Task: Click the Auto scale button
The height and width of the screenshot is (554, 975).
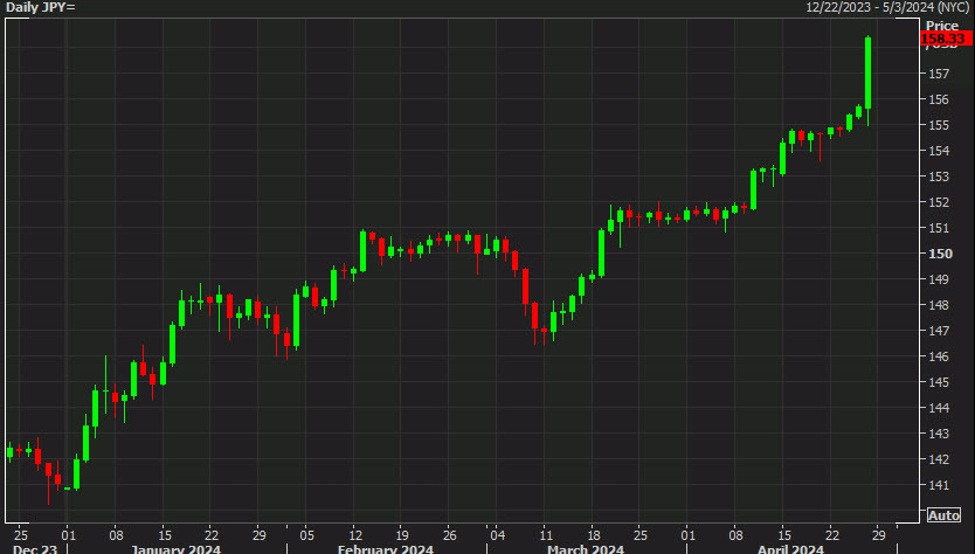Action: point(943,515)
